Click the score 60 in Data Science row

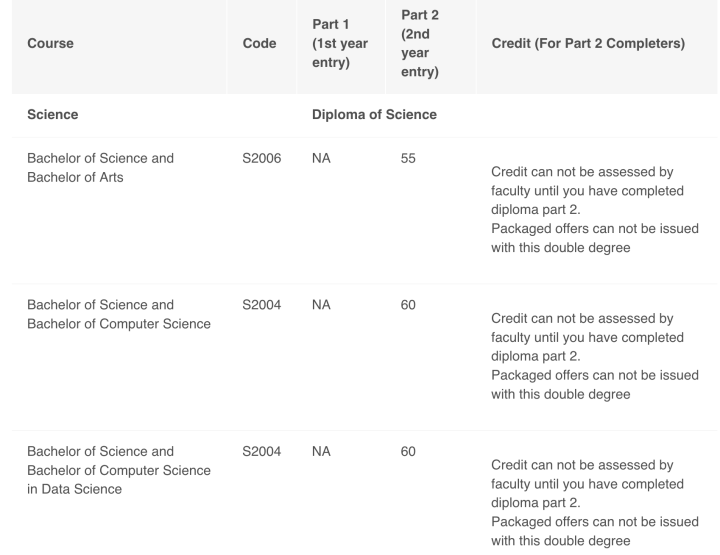(x=408, y=451)
